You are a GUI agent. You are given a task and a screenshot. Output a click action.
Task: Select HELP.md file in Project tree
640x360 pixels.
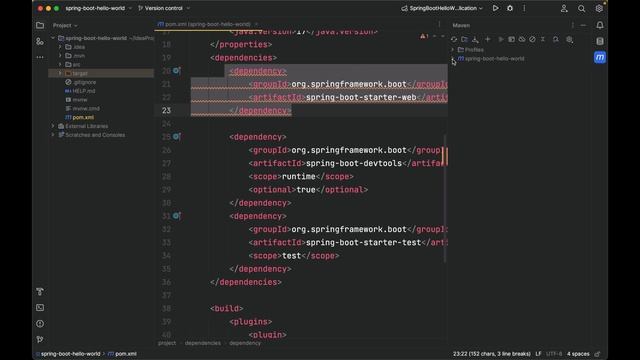(x=84, y=91)
